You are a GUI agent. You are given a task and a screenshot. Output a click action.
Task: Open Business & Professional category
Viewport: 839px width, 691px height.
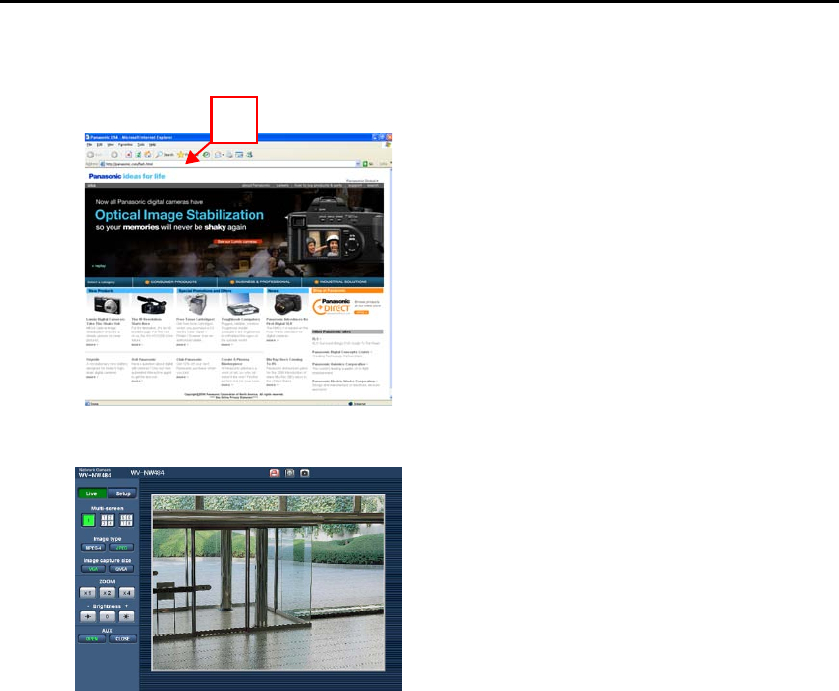[x=260, y=282]
